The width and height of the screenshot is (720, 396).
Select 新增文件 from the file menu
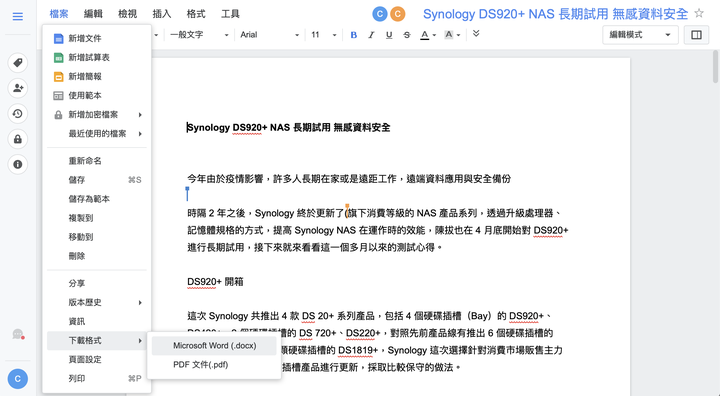[97, 38]
